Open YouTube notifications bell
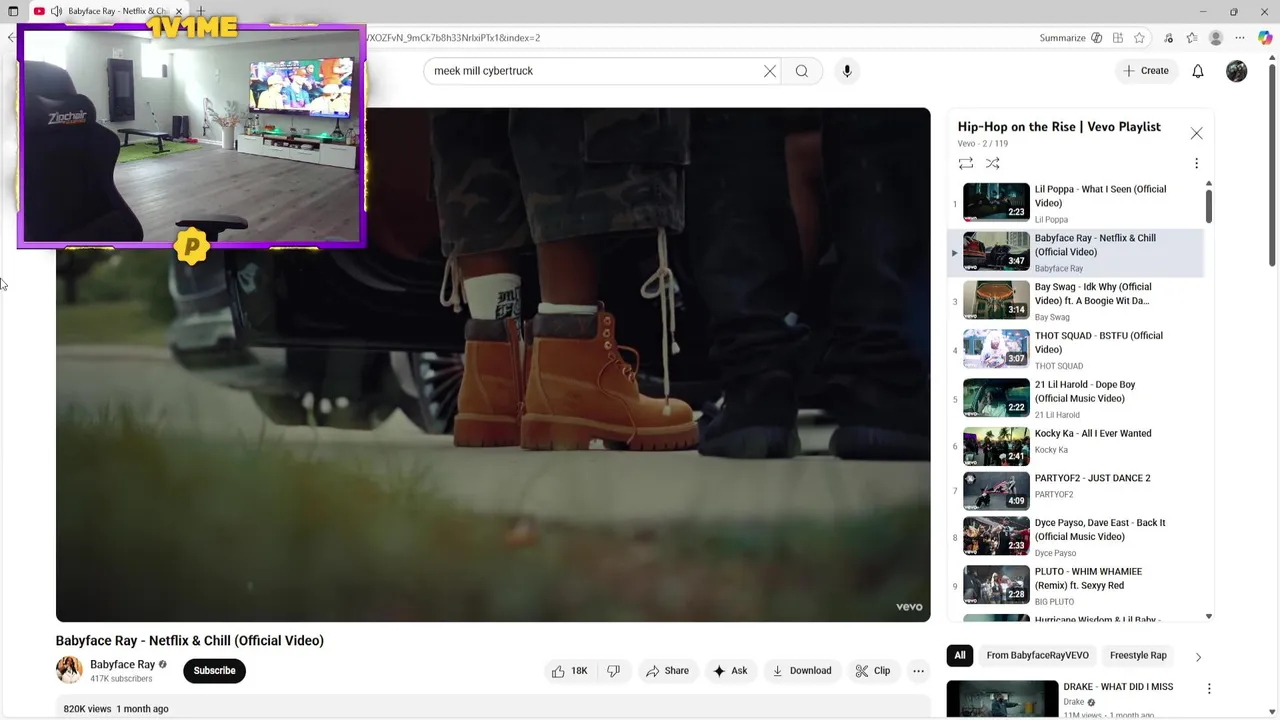 [x=1198, y=71]
